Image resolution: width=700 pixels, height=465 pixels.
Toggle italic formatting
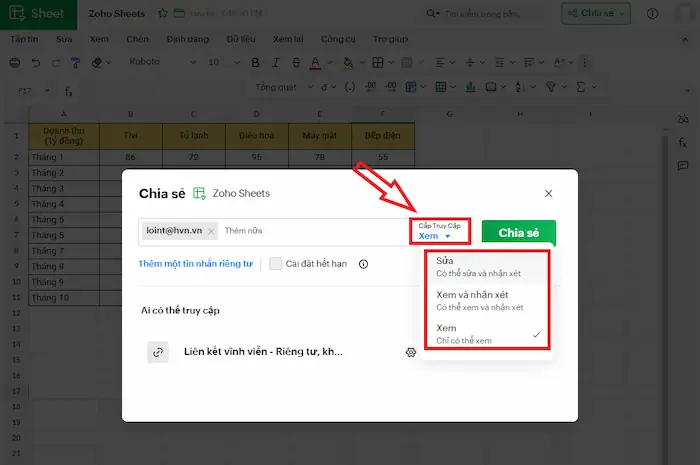276,62
